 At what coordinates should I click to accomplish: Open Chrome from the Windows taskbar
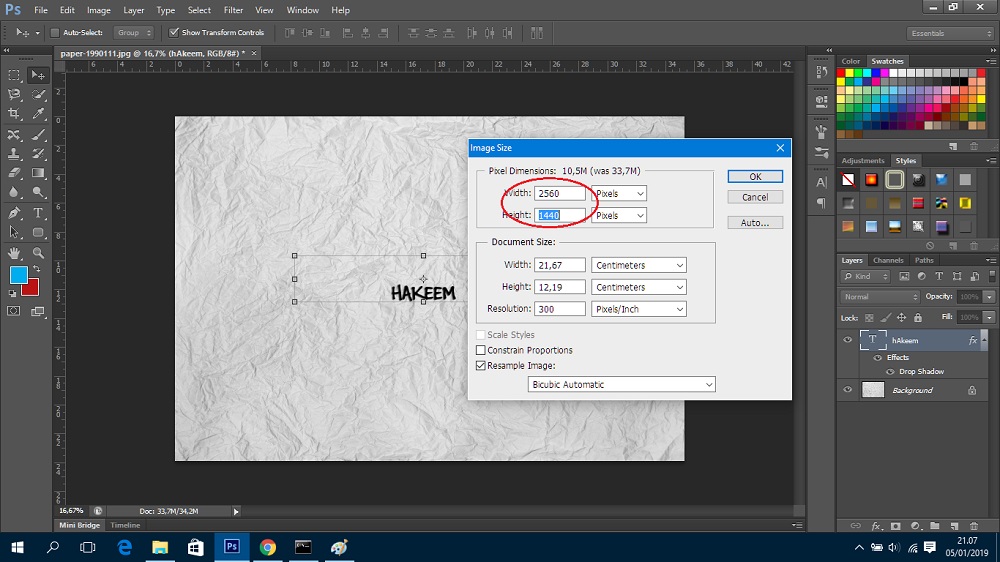click(267, 547)
